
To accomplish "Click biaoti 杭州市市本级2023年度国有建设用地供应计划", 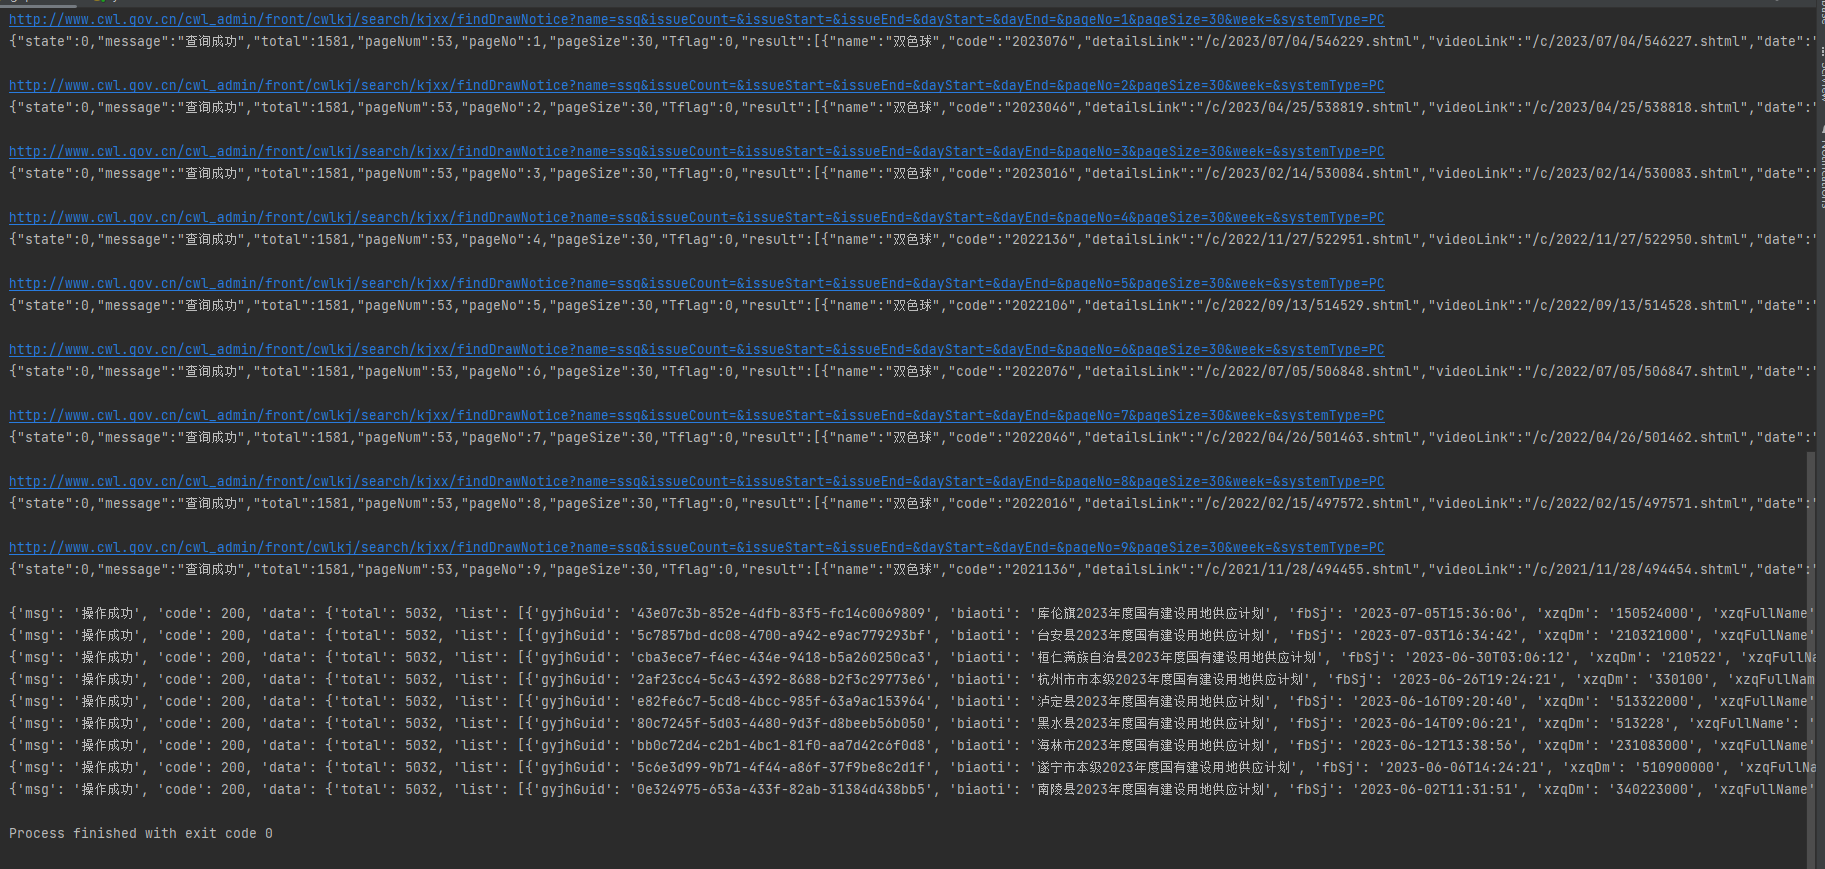I will tap(1170, 680).
